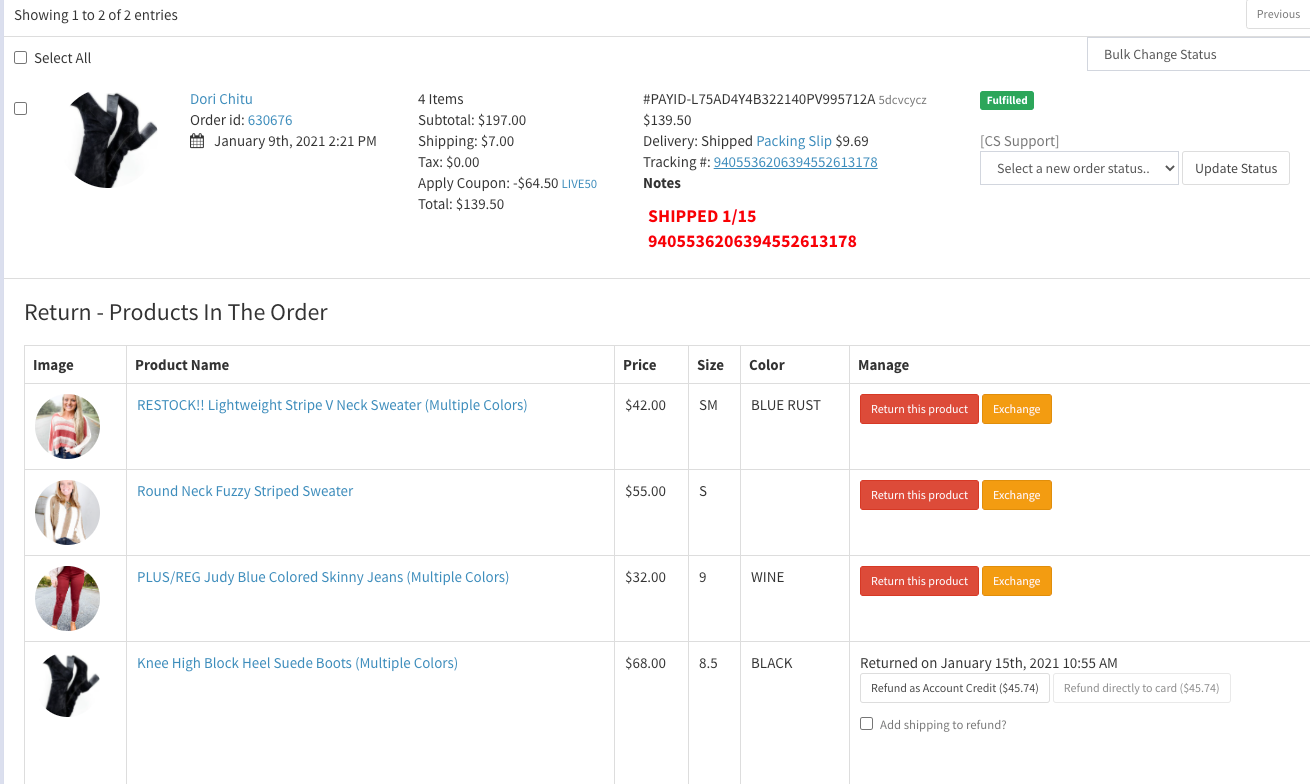The height and width of the screenshot is (784, 1310).
Task: Open the Round Neck Fuzzy Striped Sweater link
Action: (x=245, y=491)
